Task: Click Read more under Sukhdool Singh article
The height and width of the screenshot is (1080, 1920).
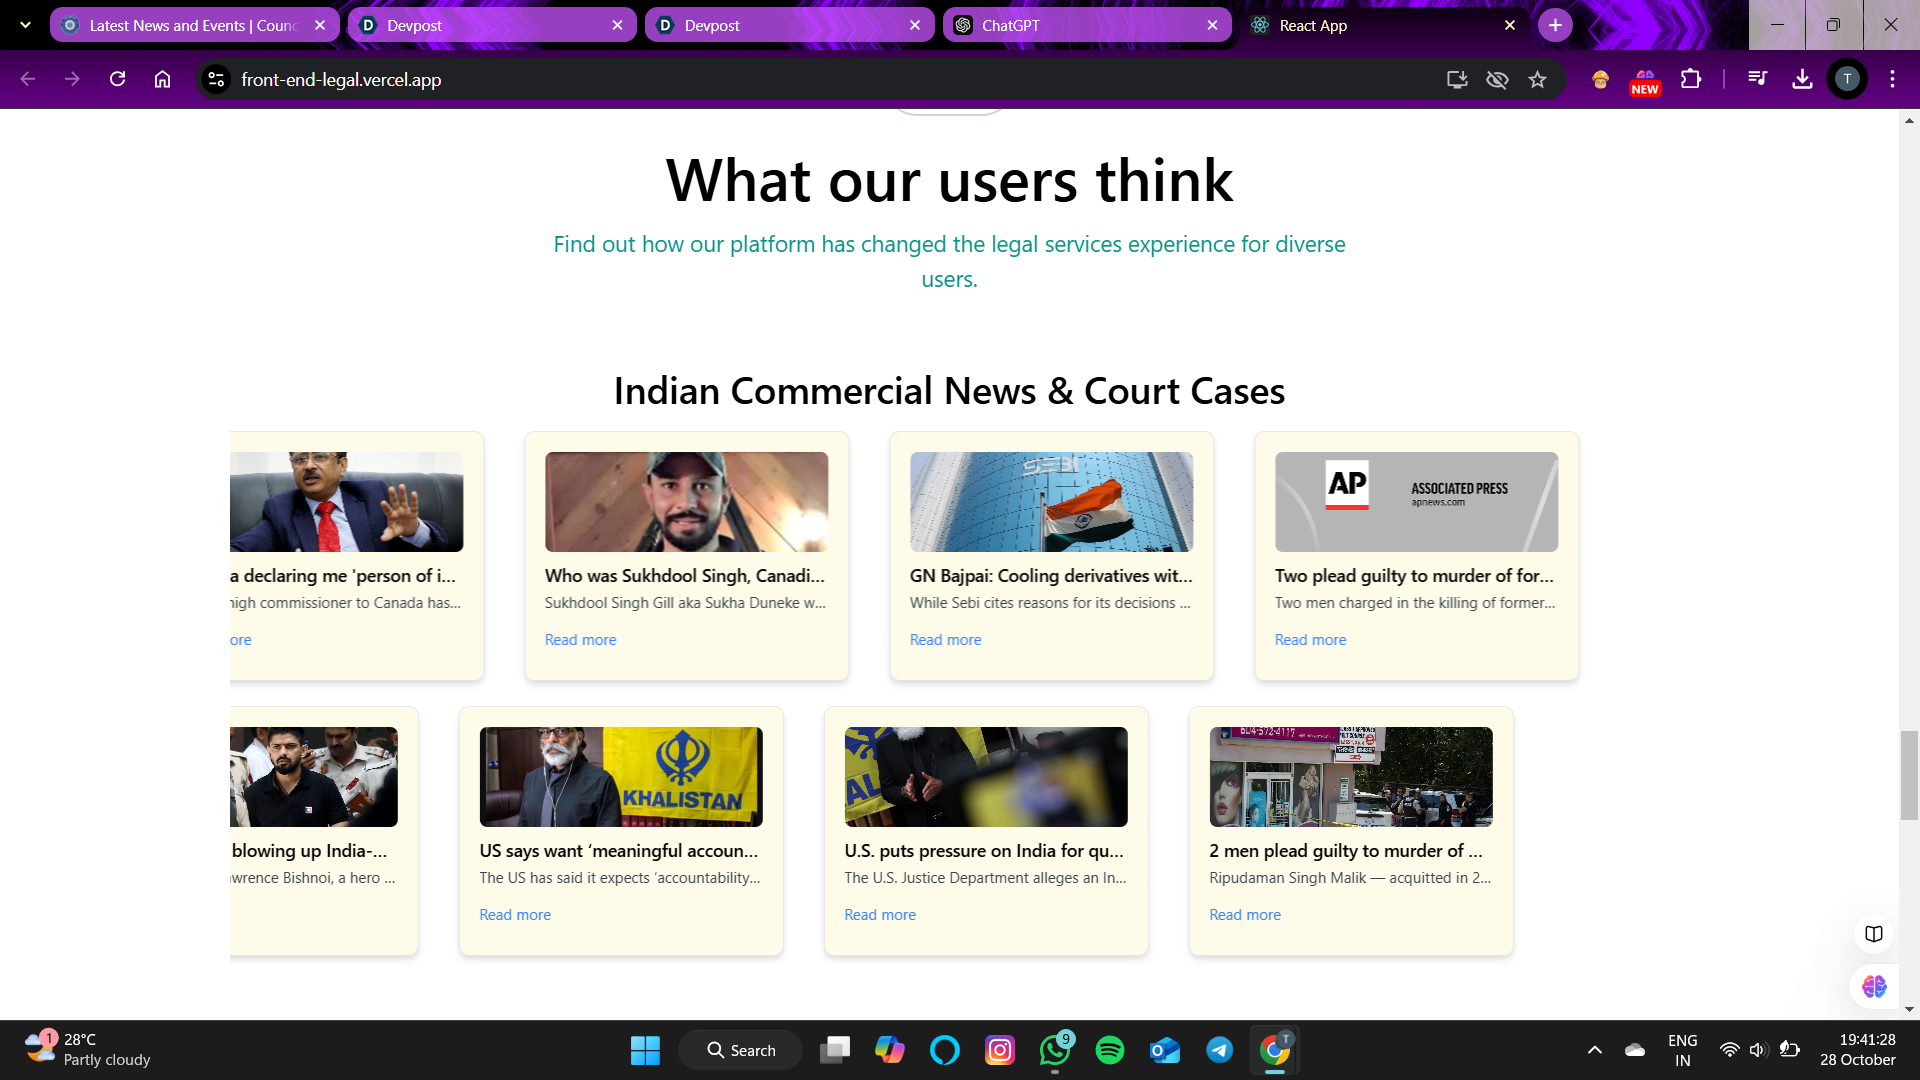Action: (x=580, y=640)
